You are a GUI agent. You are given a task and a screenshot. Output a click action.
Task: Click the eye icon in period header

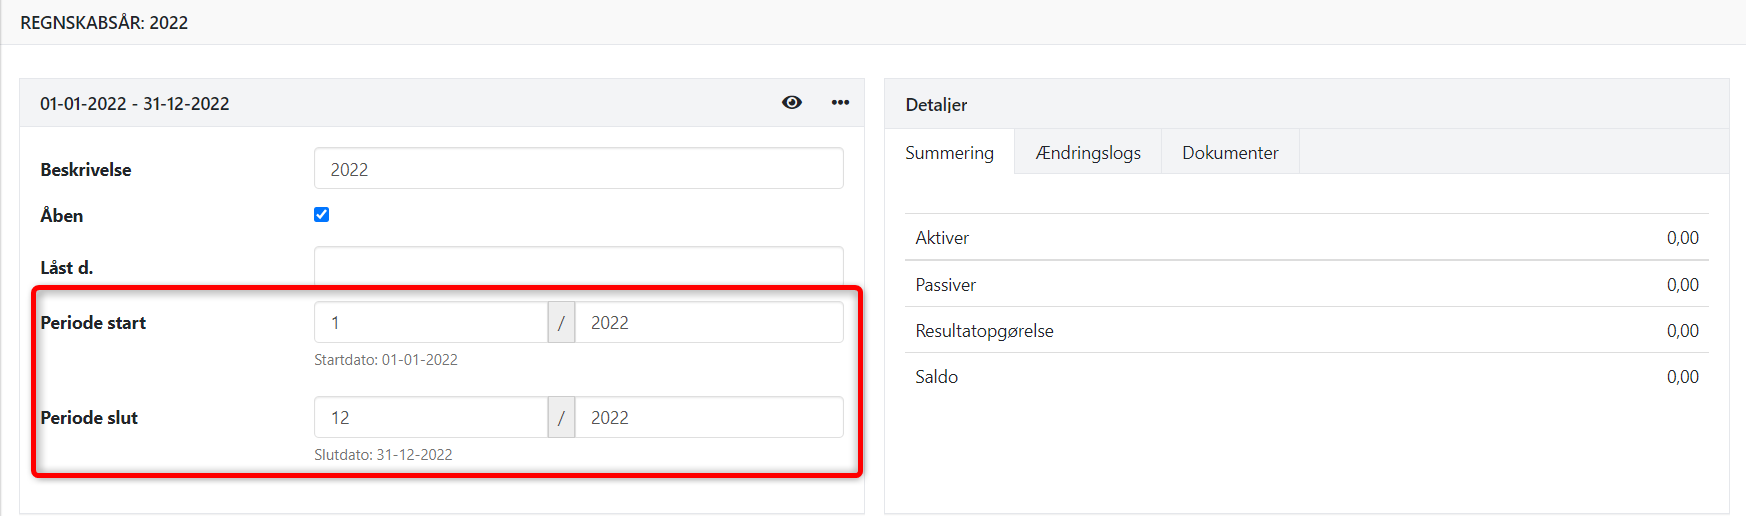(x=791, y=103)
